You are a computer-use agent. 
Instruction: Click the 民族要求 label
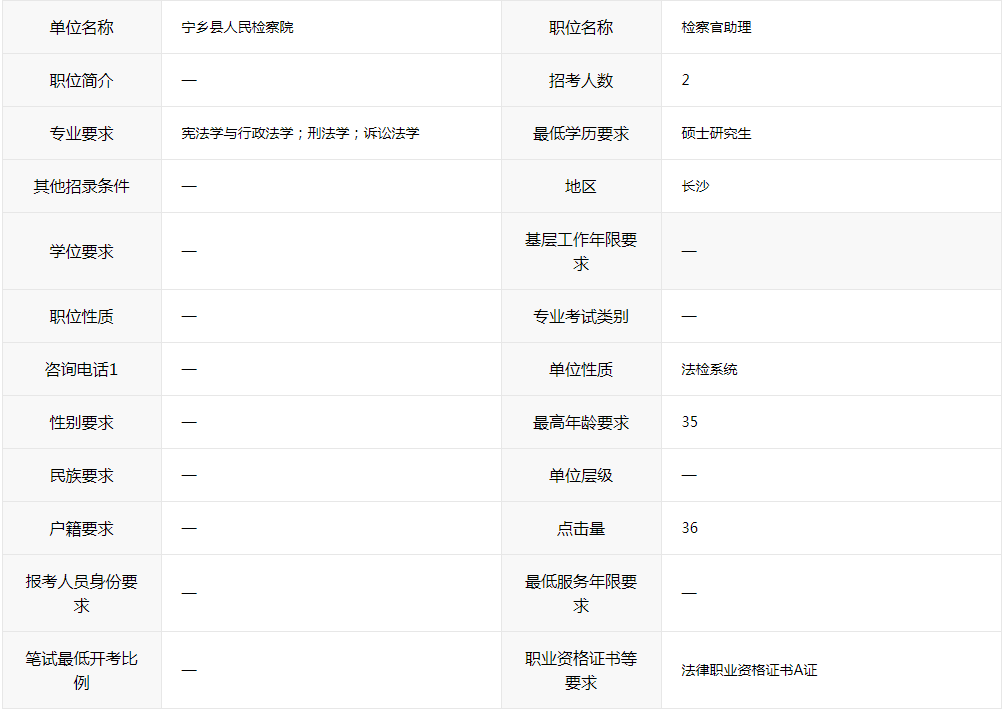coord(82,476)
